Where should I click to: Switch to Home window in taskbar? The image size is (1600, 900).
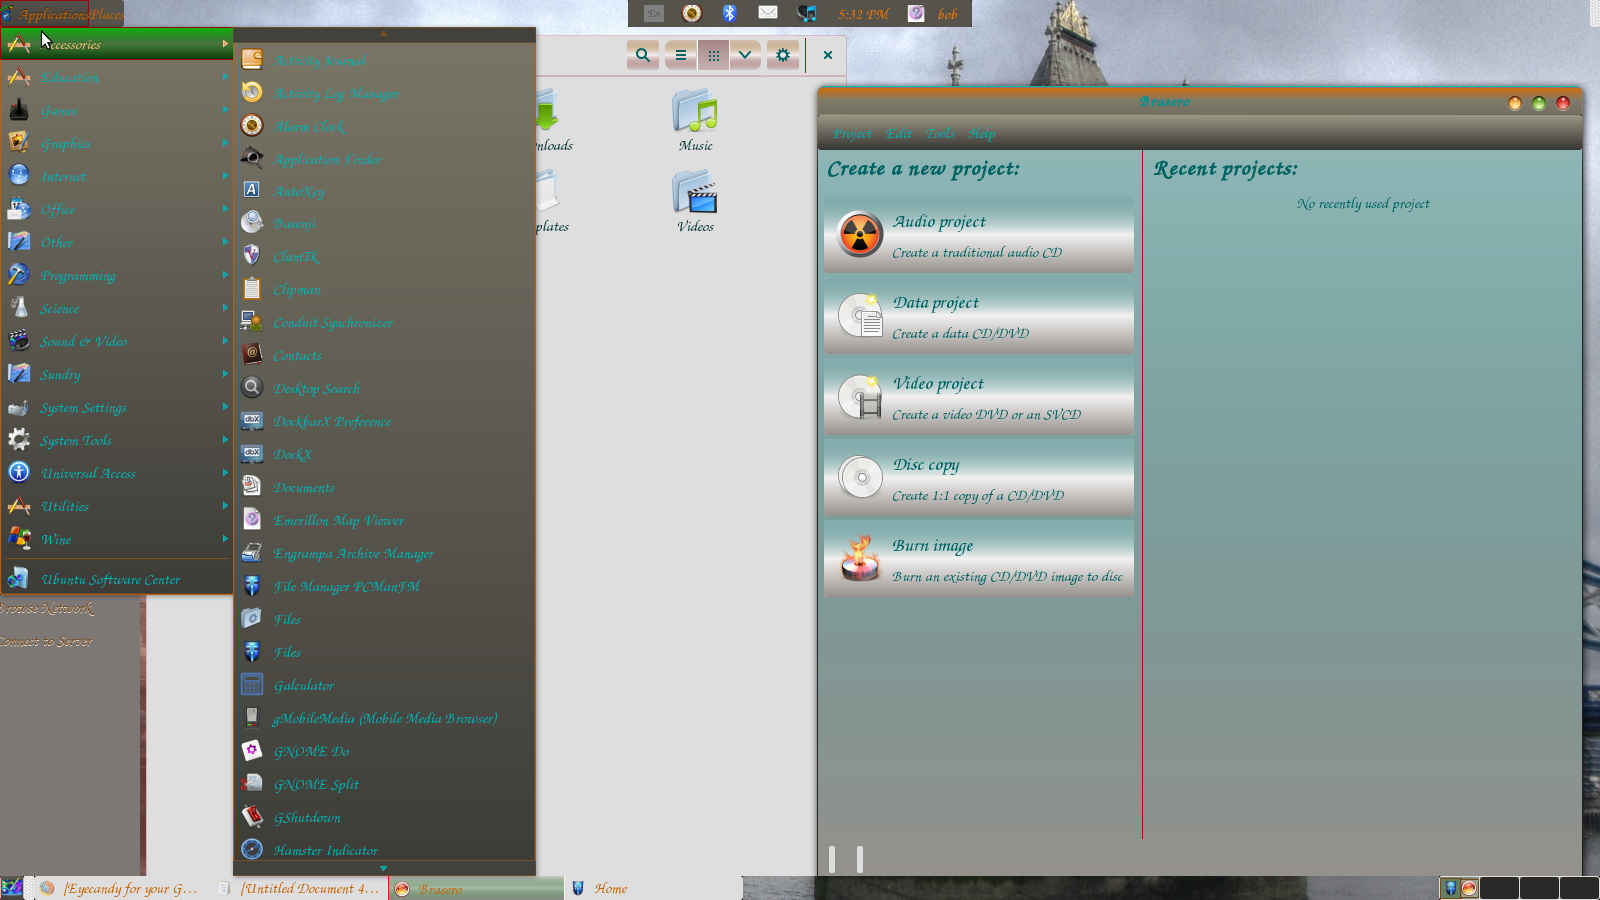point(653,888)
